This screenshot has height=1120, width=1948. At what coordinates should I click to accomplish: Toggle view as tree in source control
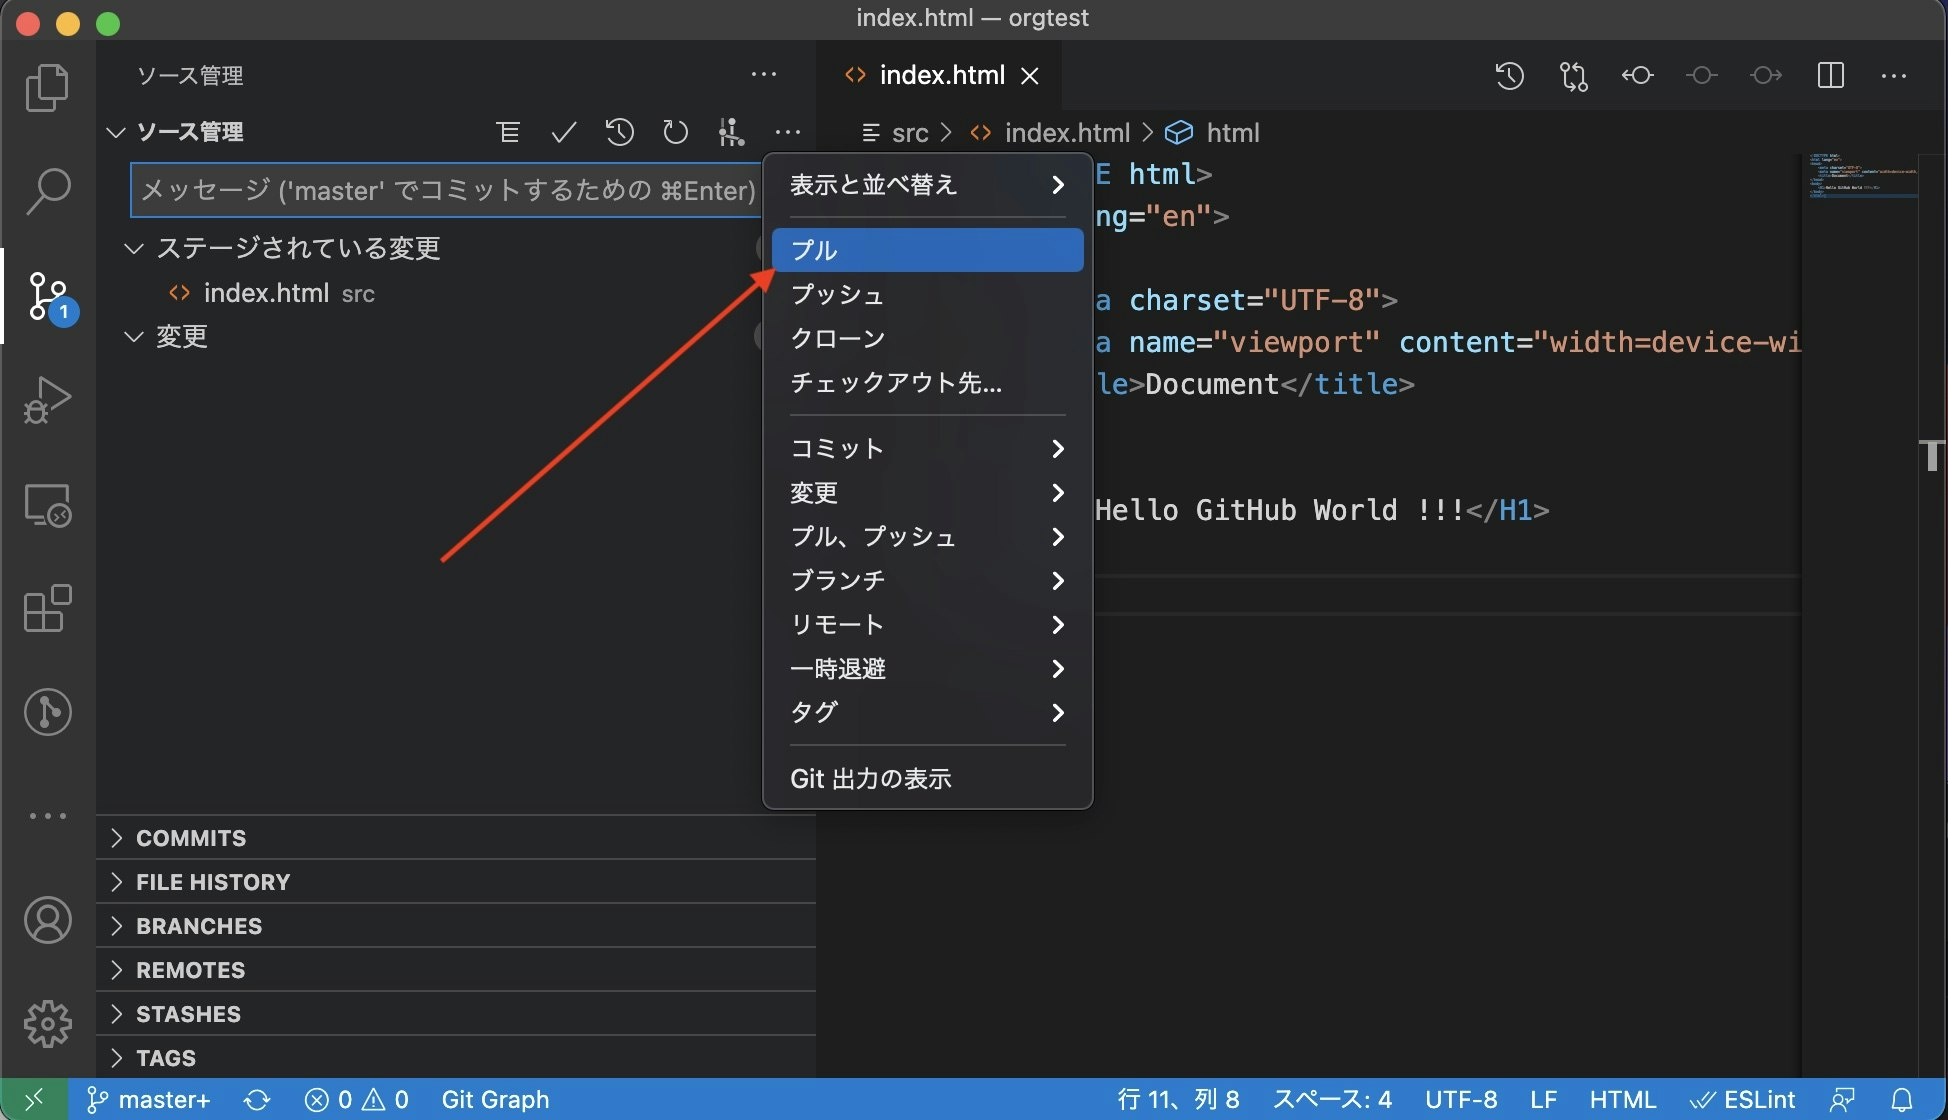pos(508,132)
